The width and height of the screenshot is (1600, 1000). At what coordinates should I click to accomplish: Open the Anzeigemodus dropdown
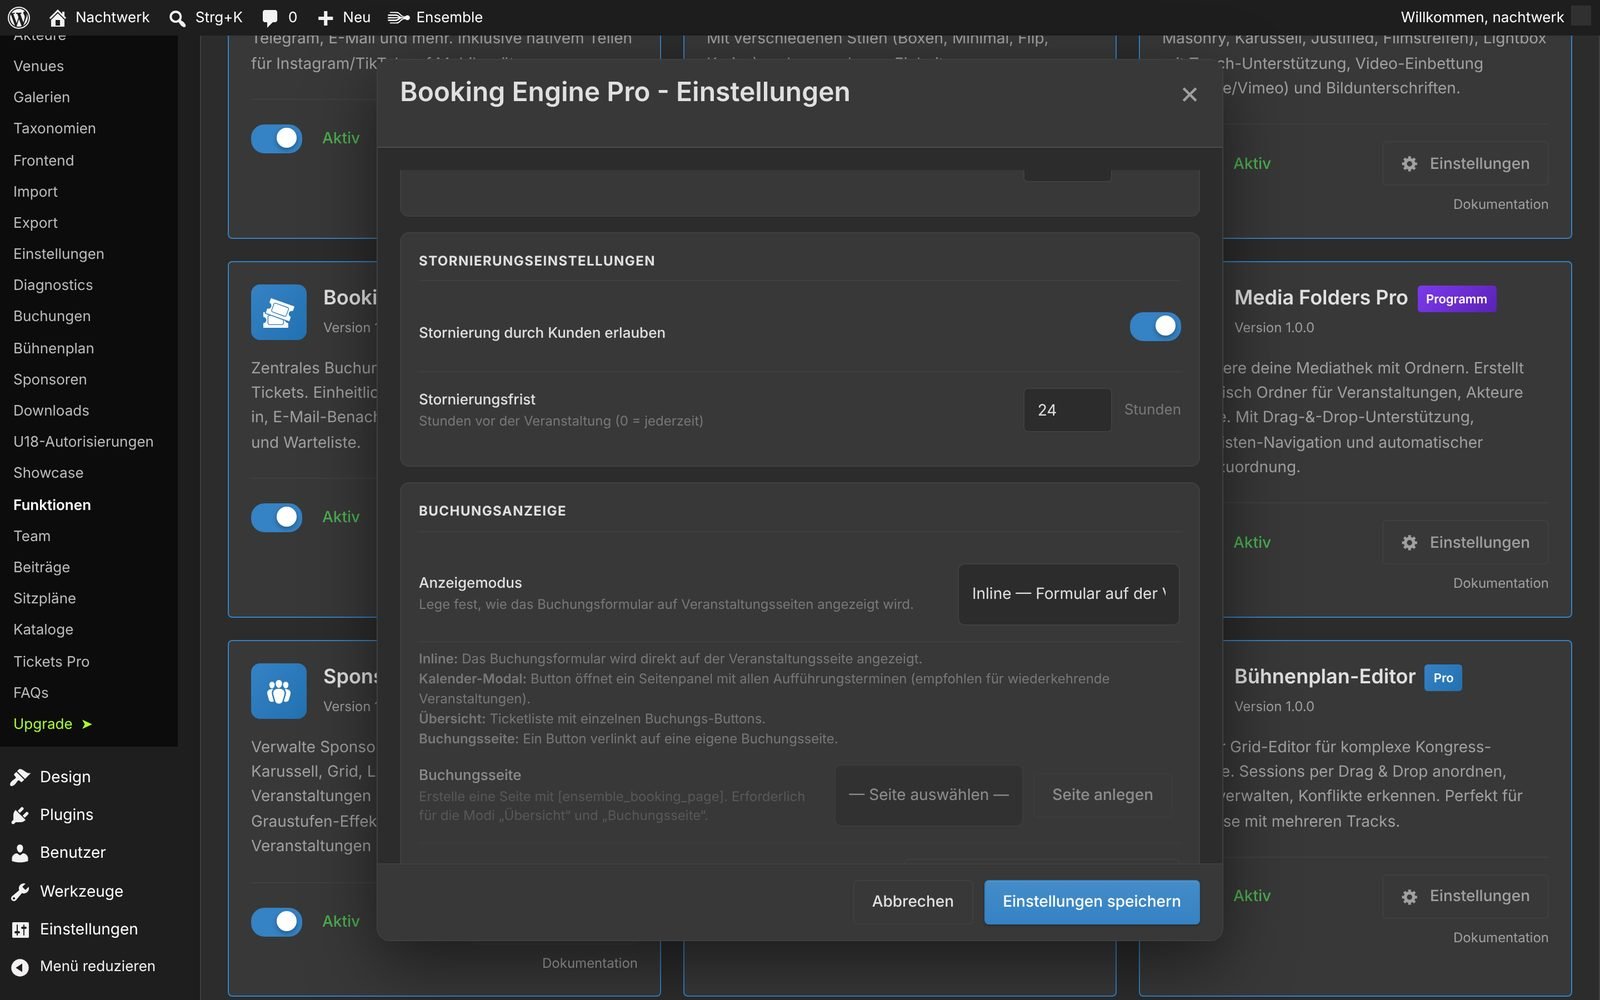[1069, 594]
